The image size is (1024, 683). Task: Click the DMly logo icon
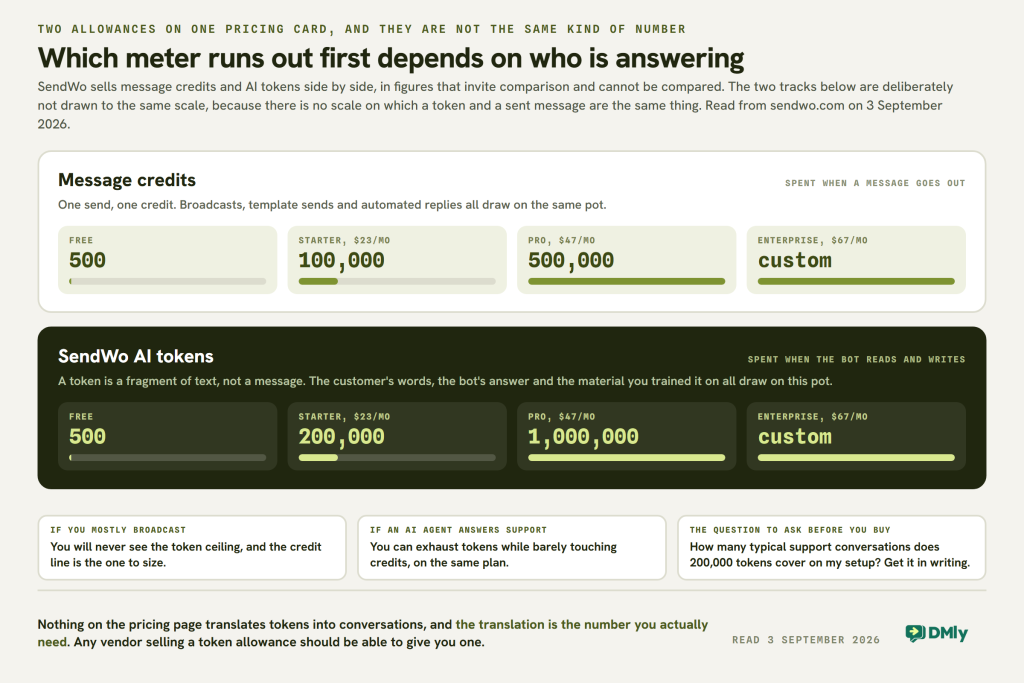pyautogui.click(x=915, y=633)
